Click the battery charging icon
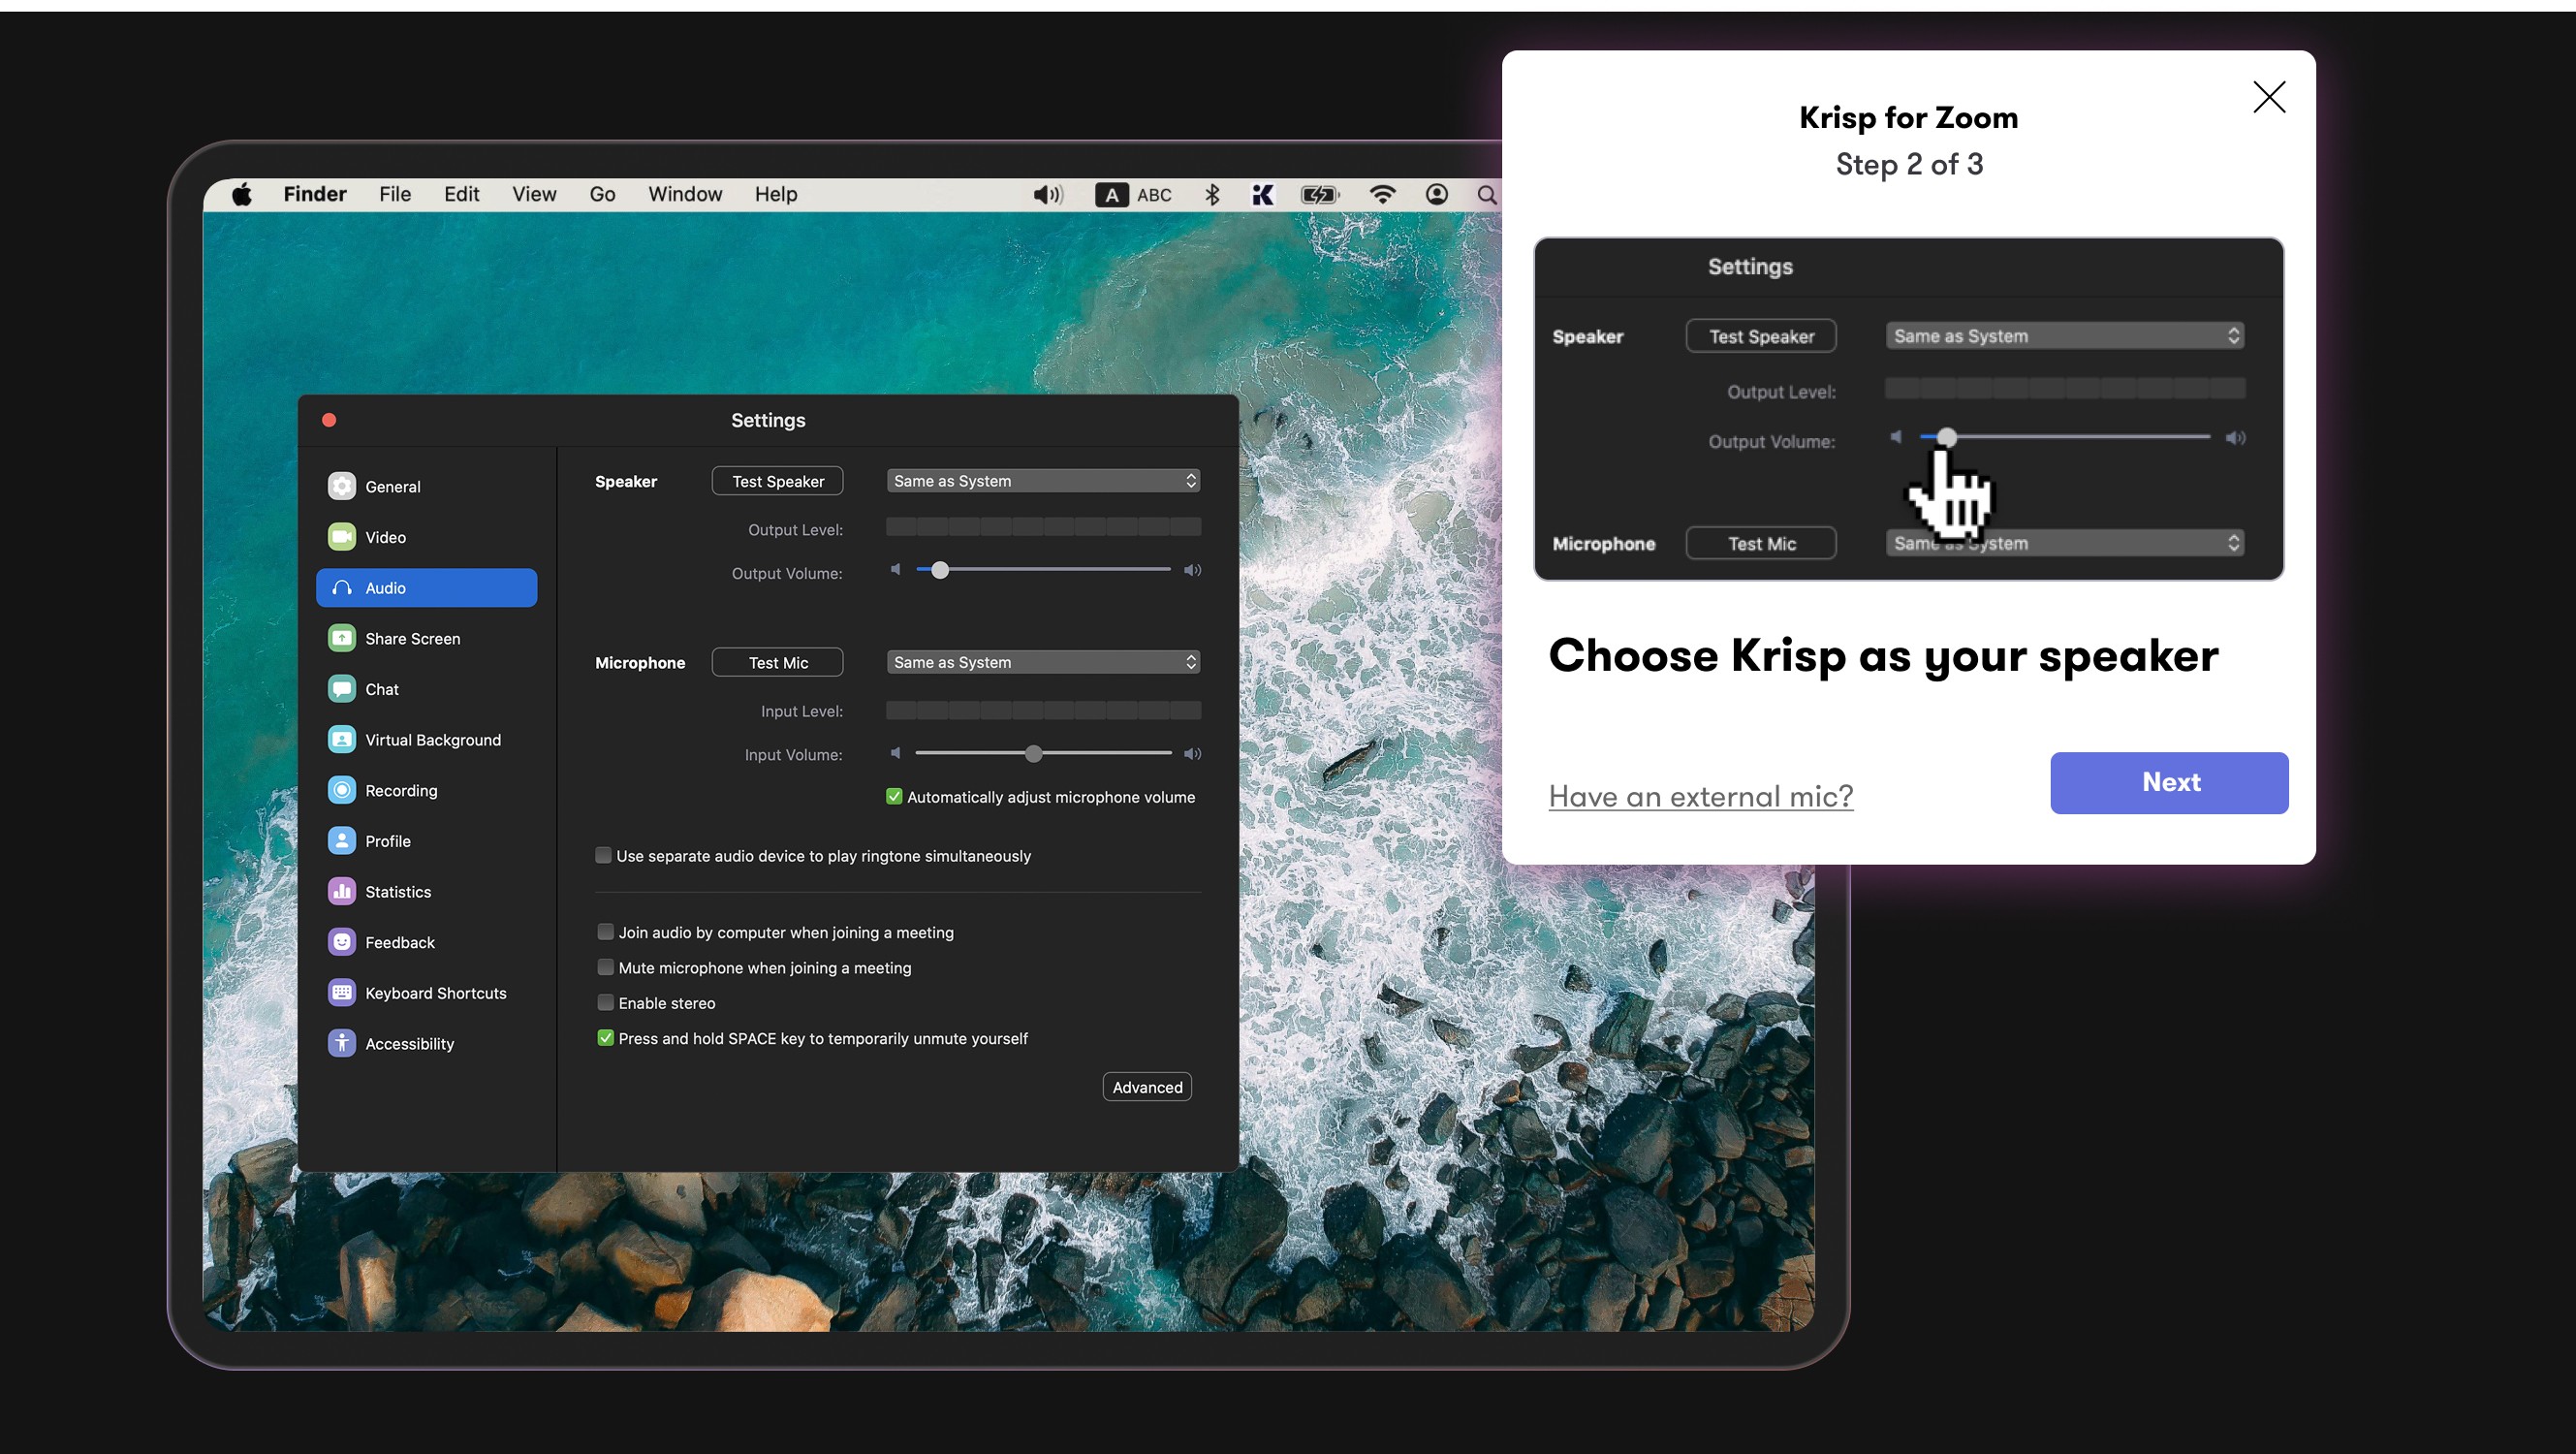The image size is (2576, 1454). (1320, 195)
